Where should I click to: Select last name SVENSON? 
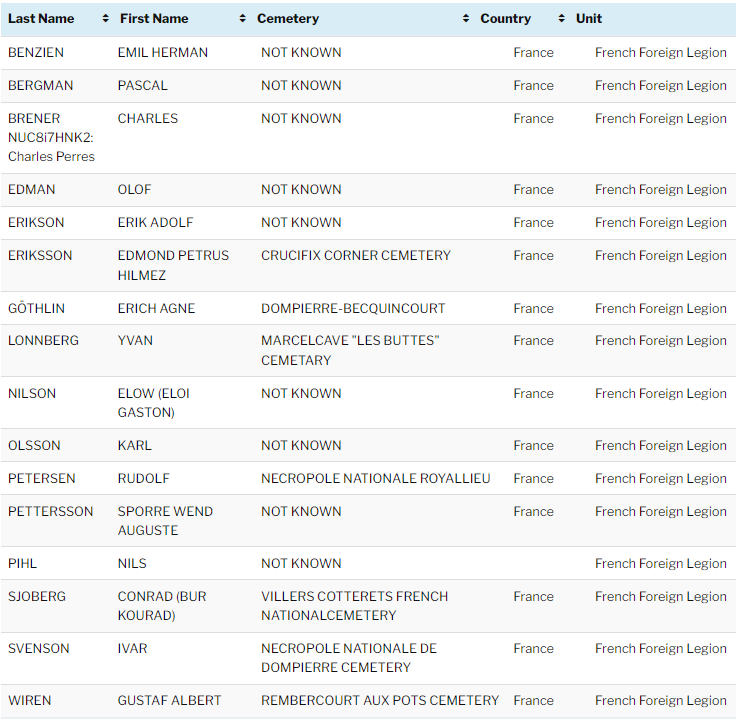click(x=38, y=648)
